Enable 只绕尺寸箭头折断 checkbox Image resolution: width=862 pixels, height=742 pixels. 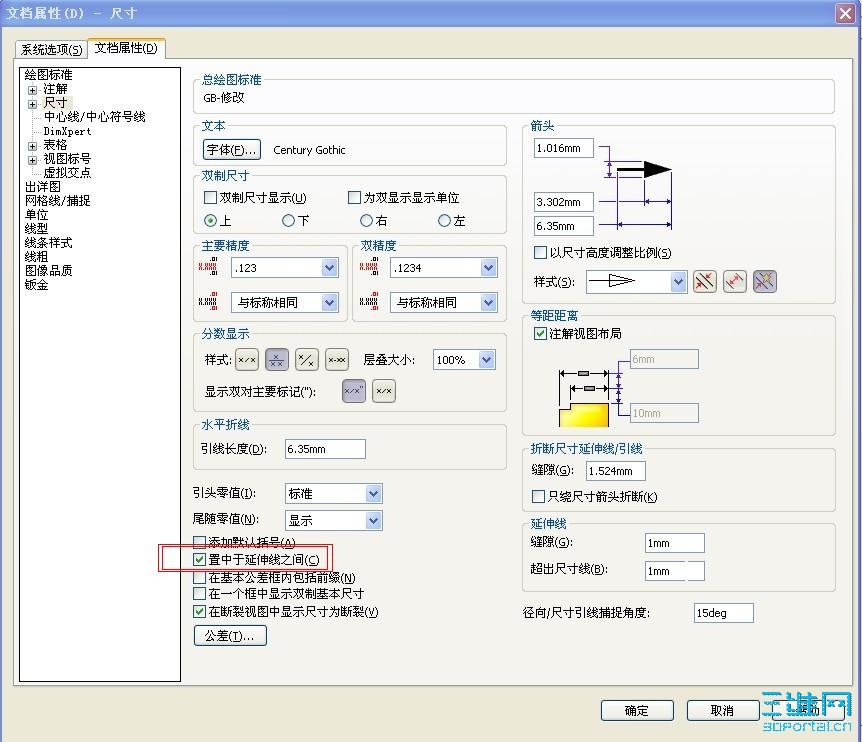click(x=538, y=497)
